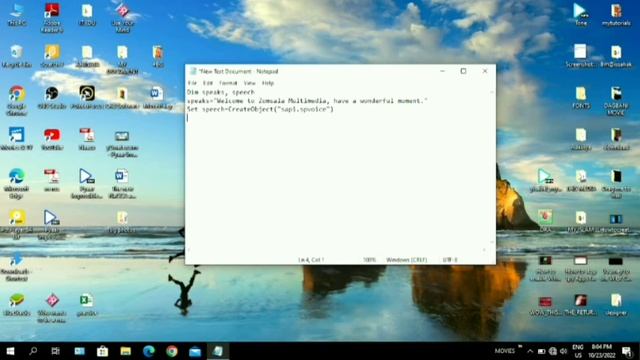
Task: Select the THE RETUR... video icon
Action: point(580,304)
